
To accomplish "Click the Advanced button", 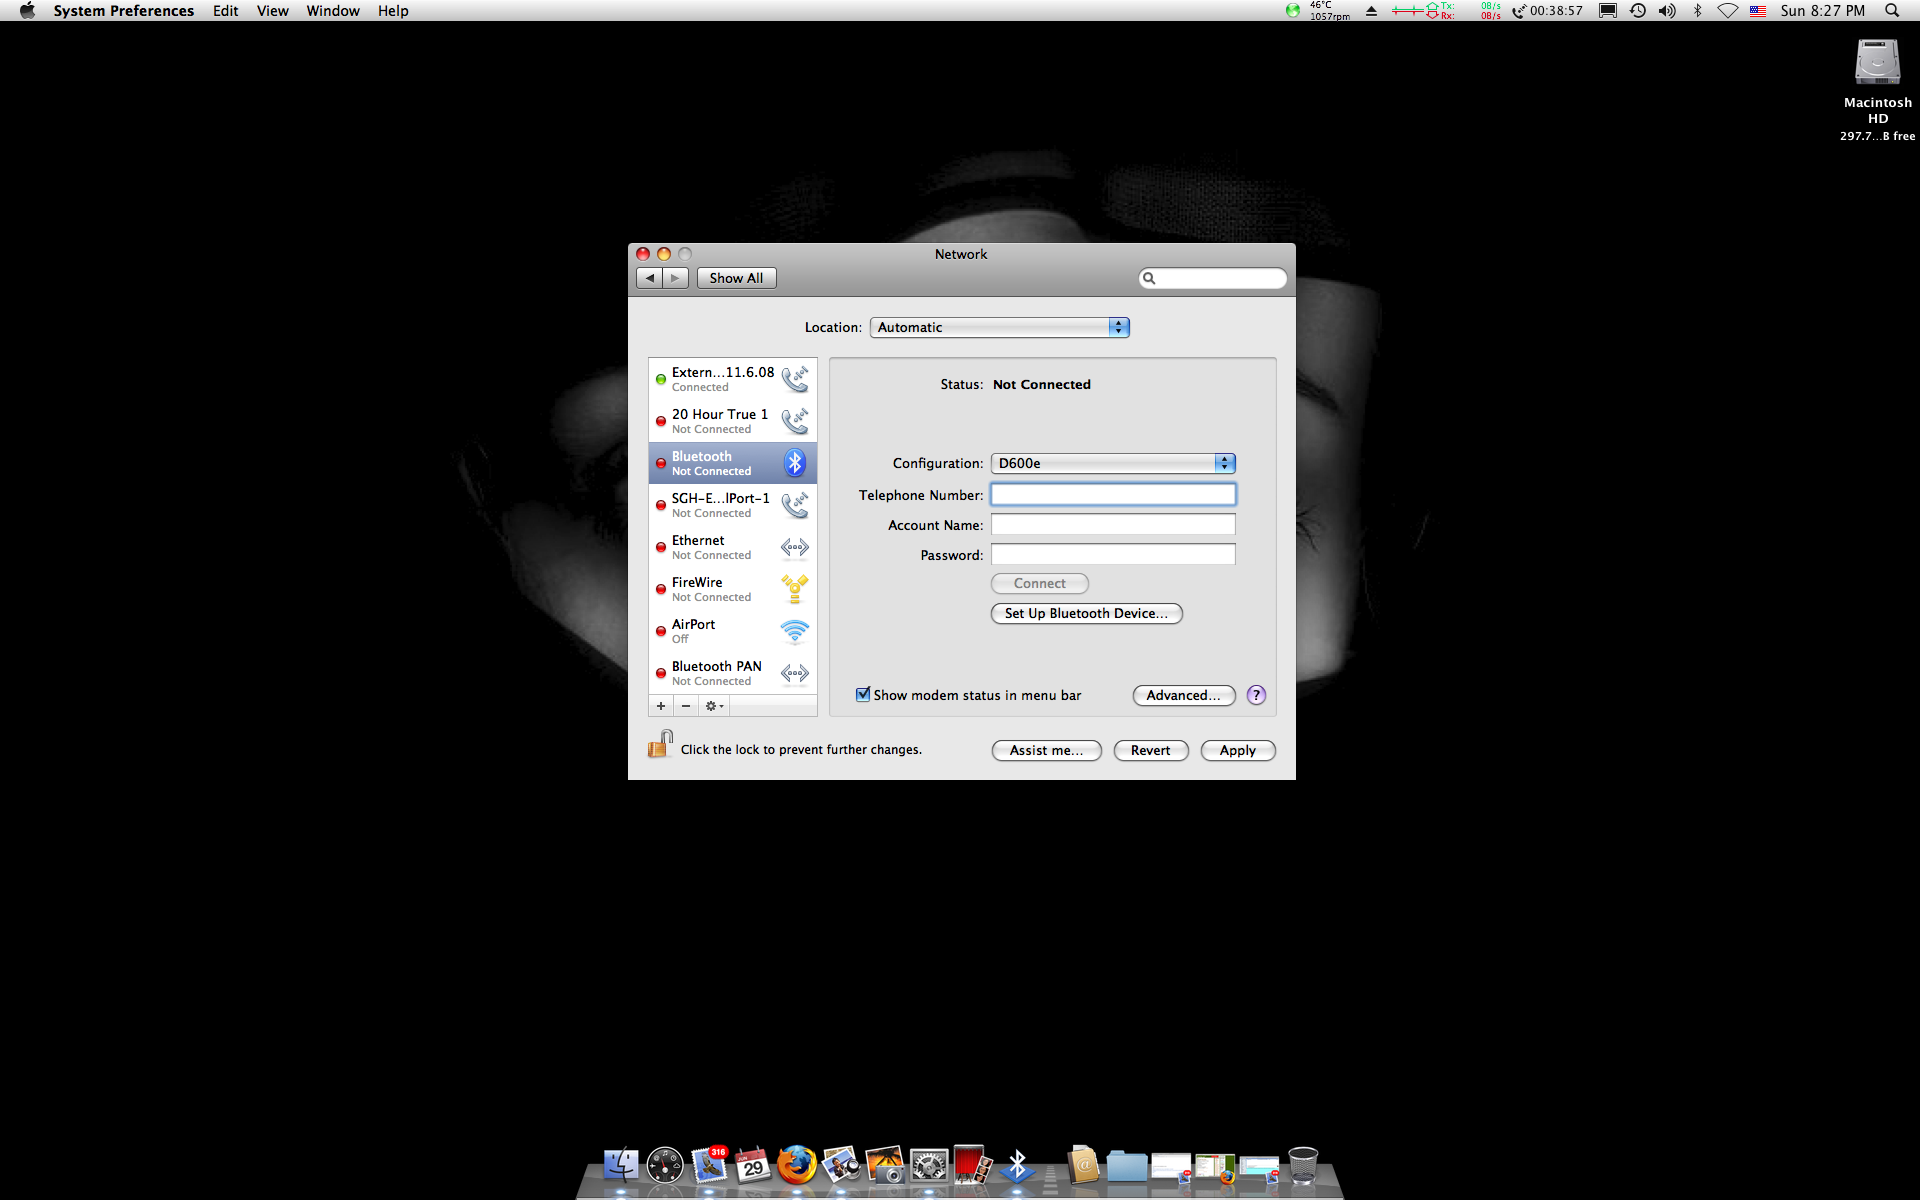I will pos(1183,695).
